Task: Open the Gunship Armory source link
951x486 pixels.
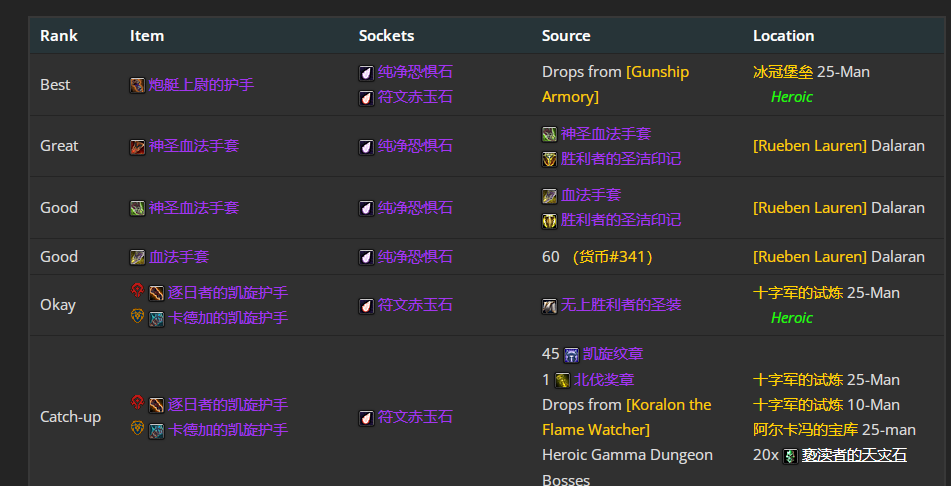Action: [x=616, y=84]
